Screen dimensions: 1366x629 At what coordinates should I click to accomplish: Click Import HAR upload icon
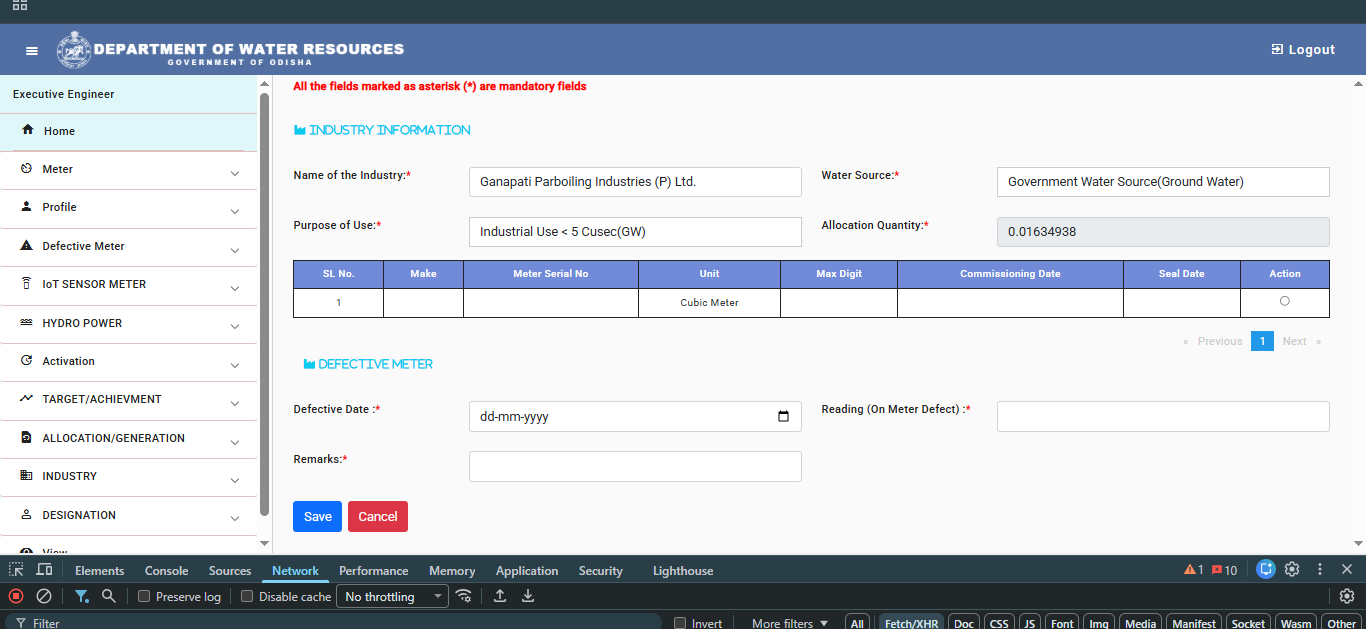pyautogui.click(x=500, y=596)
